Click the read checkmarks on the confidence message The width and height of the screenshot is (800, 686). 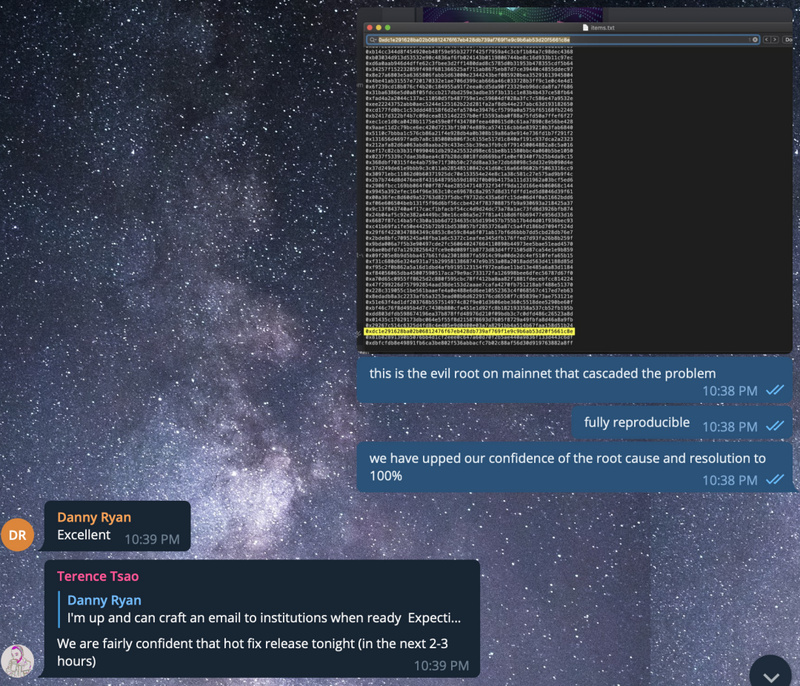(774, 480)
